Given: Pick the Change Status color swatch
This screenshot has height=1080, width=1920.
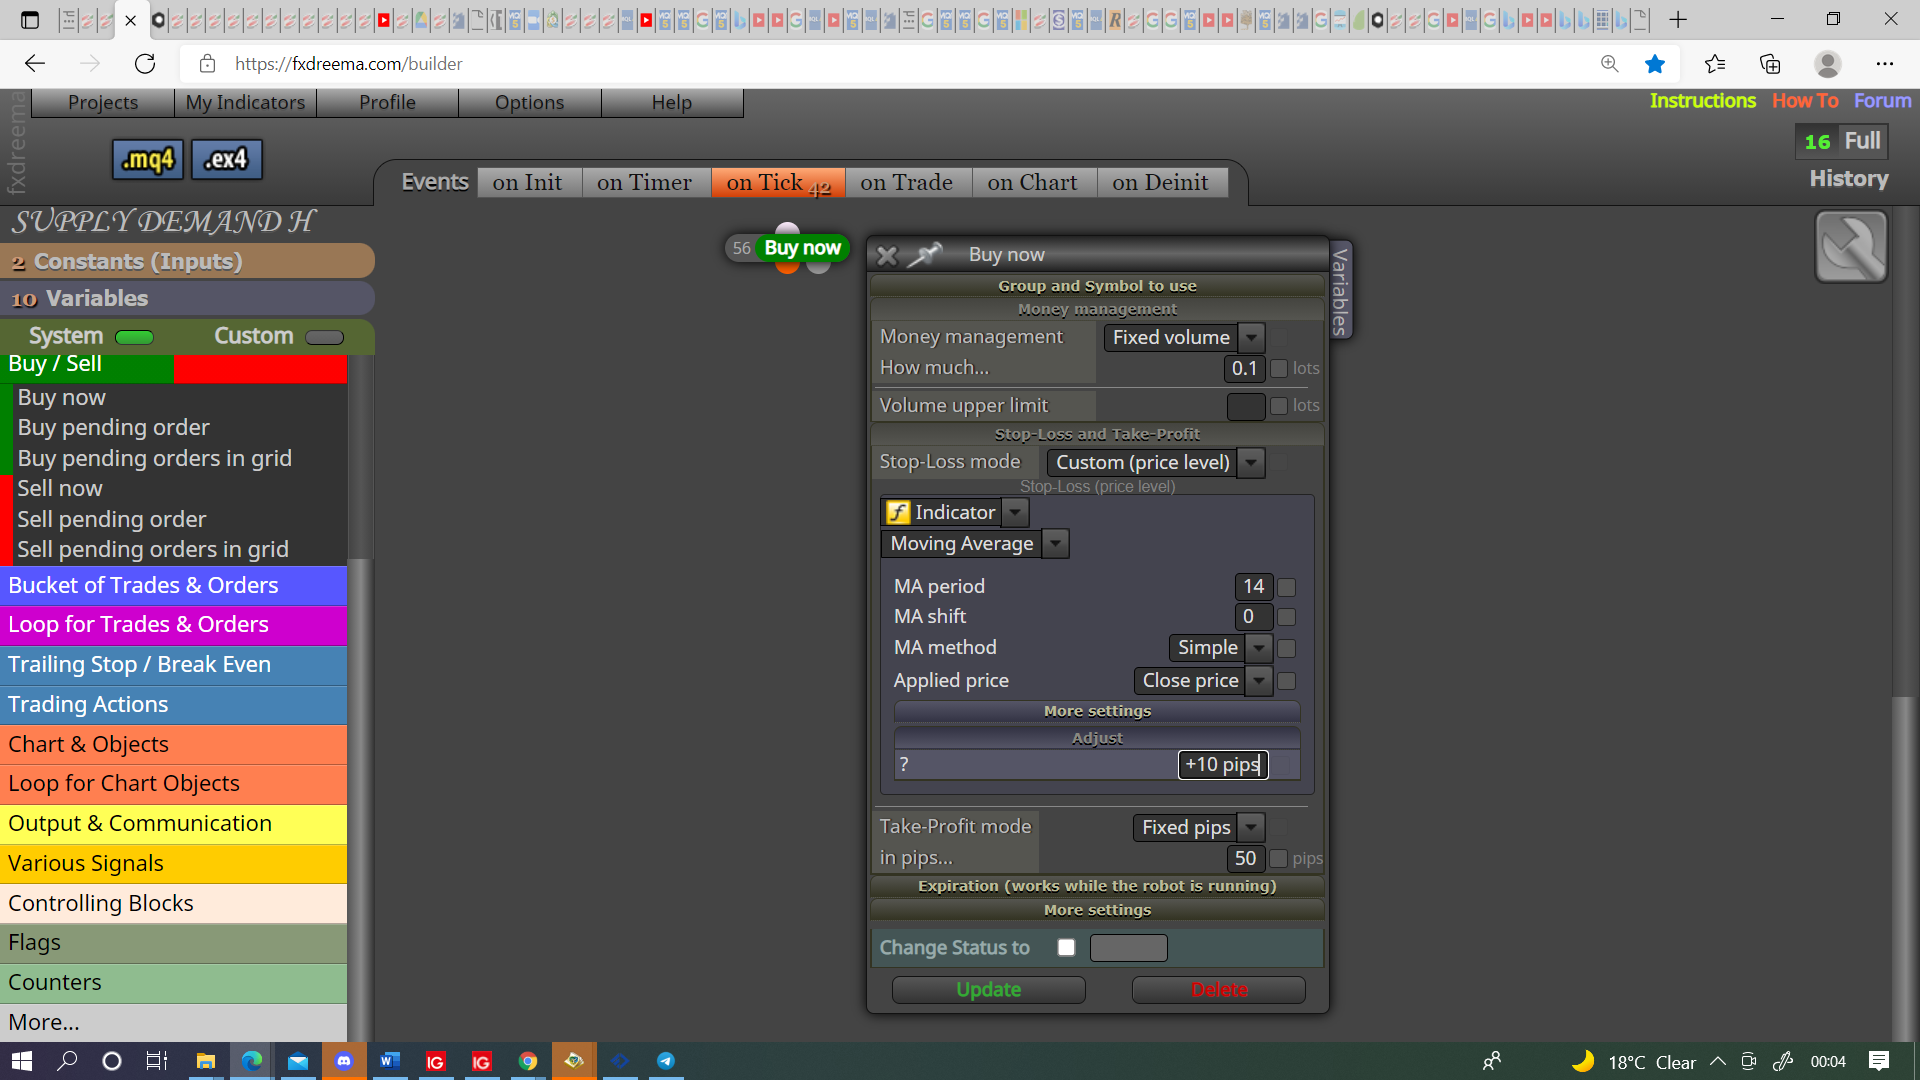Looking at the screenshot, I should tap(1128, 947).
